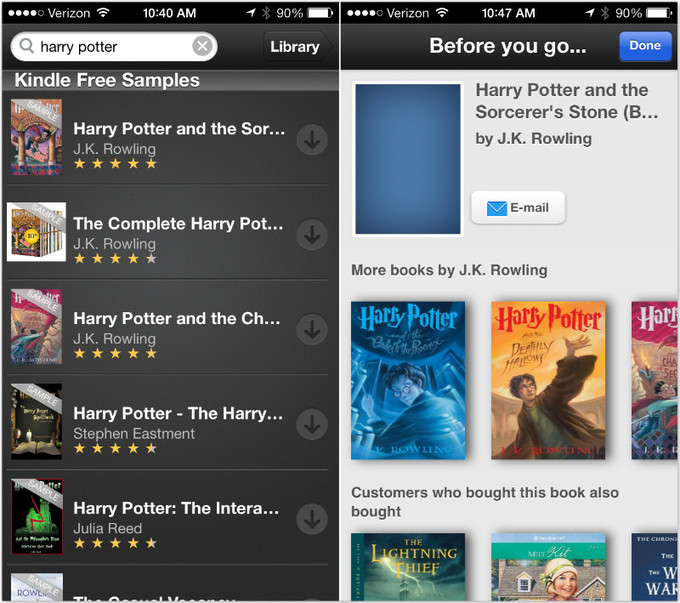Share the book via E-mail button
Viewport: 680px width, 603px height.
tap(518, 208)
